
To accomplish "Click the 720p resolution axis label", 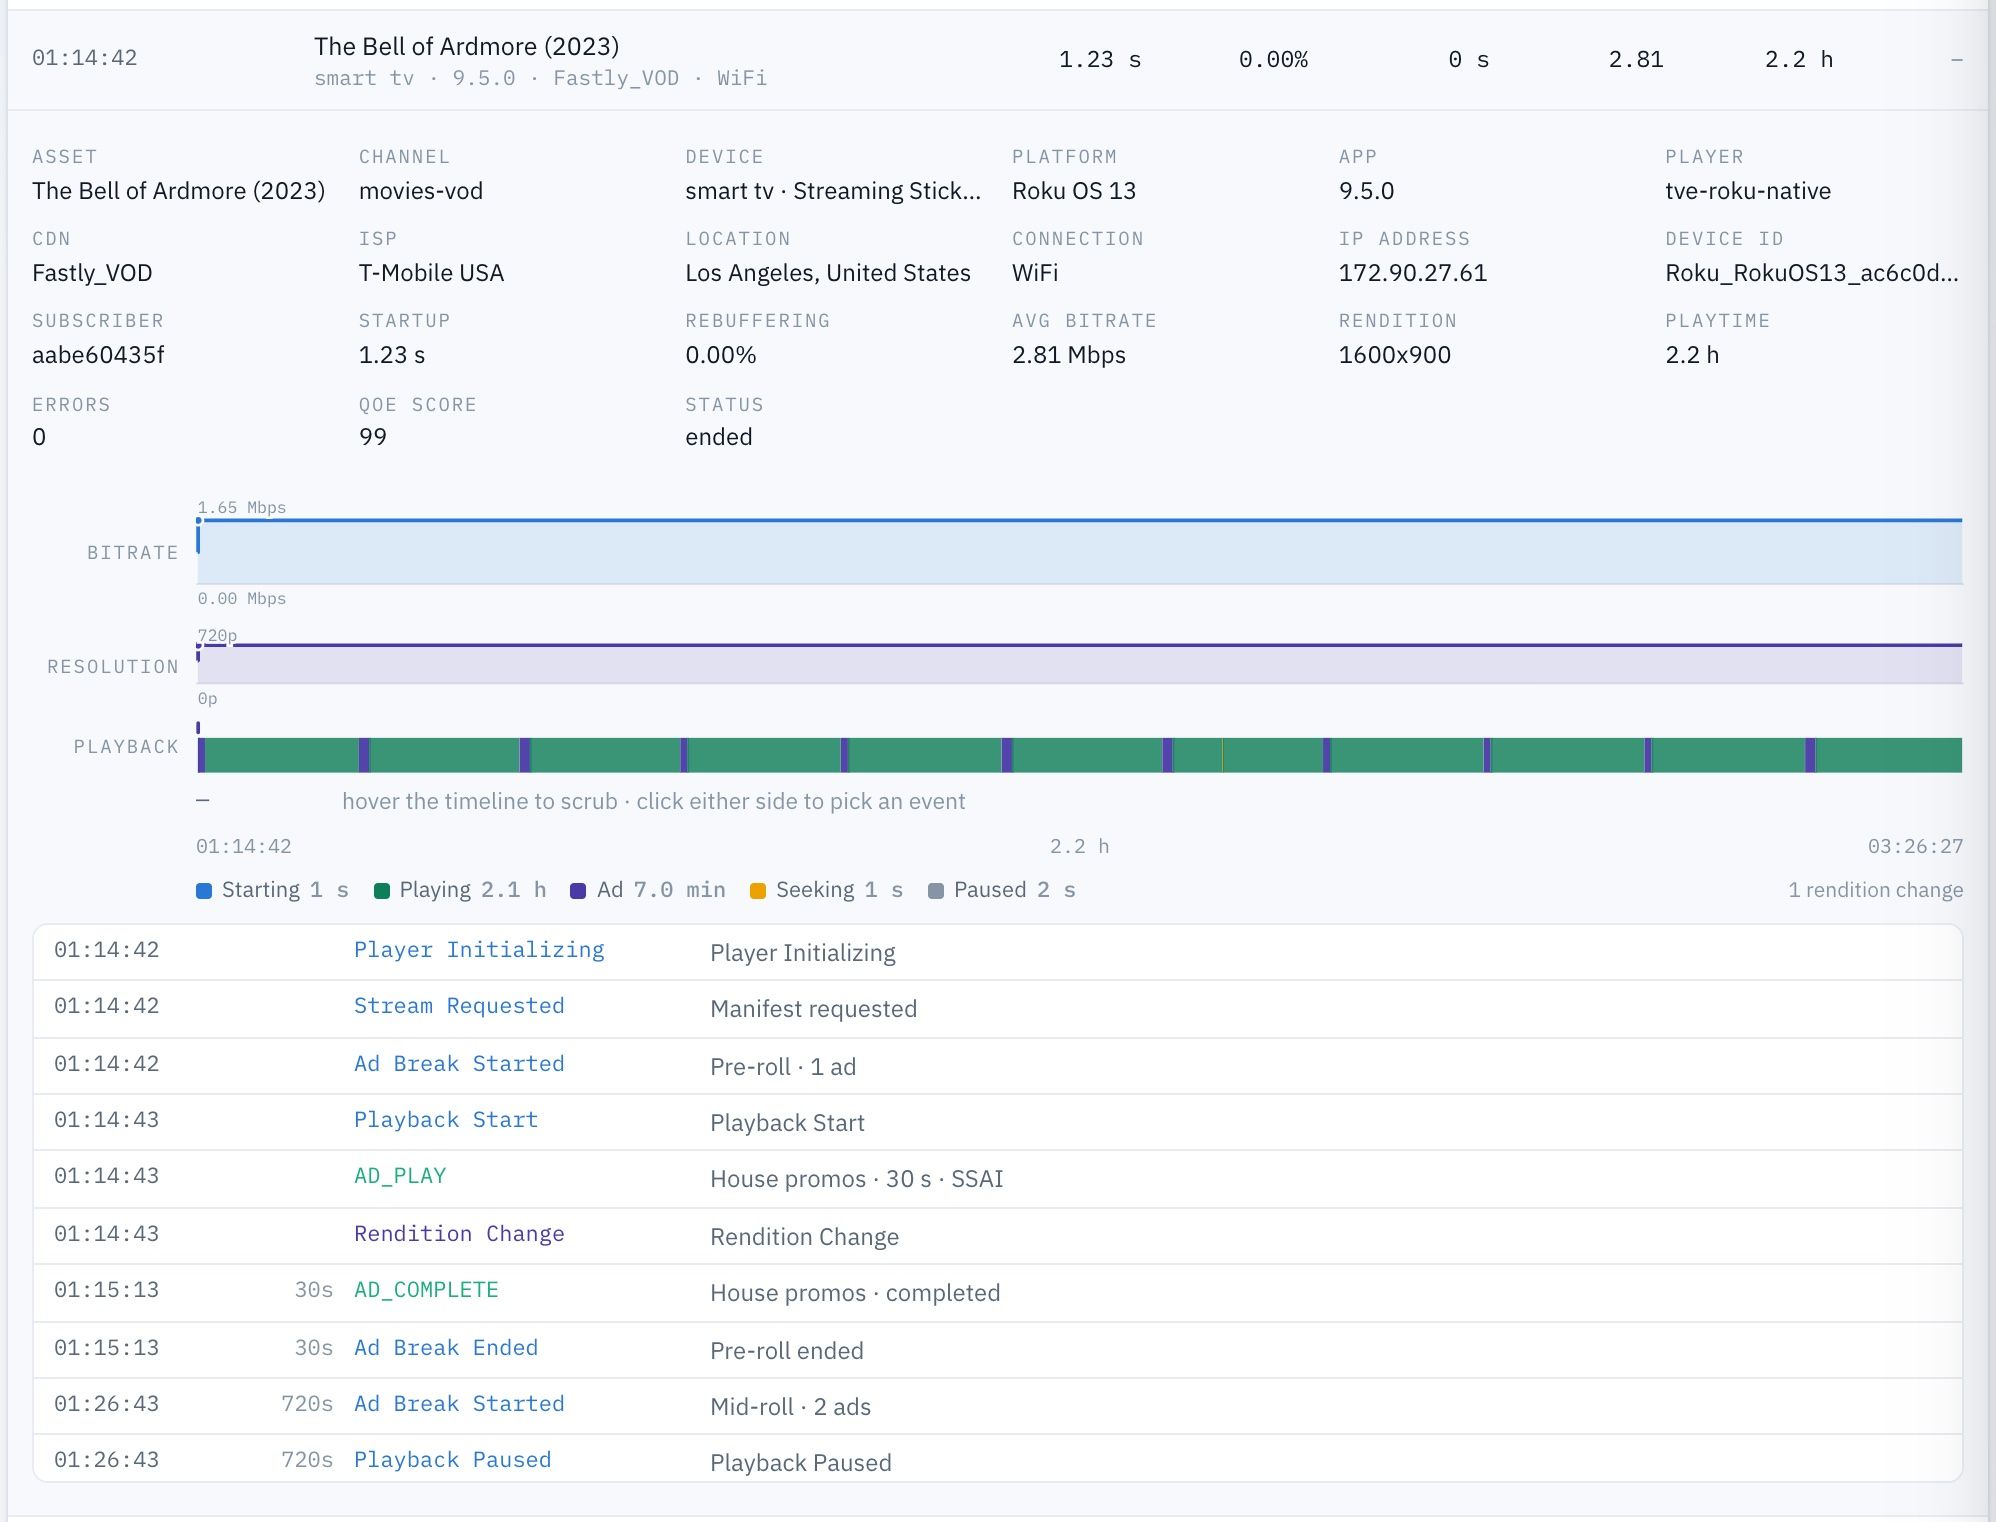I will click(x=217, y=635).
